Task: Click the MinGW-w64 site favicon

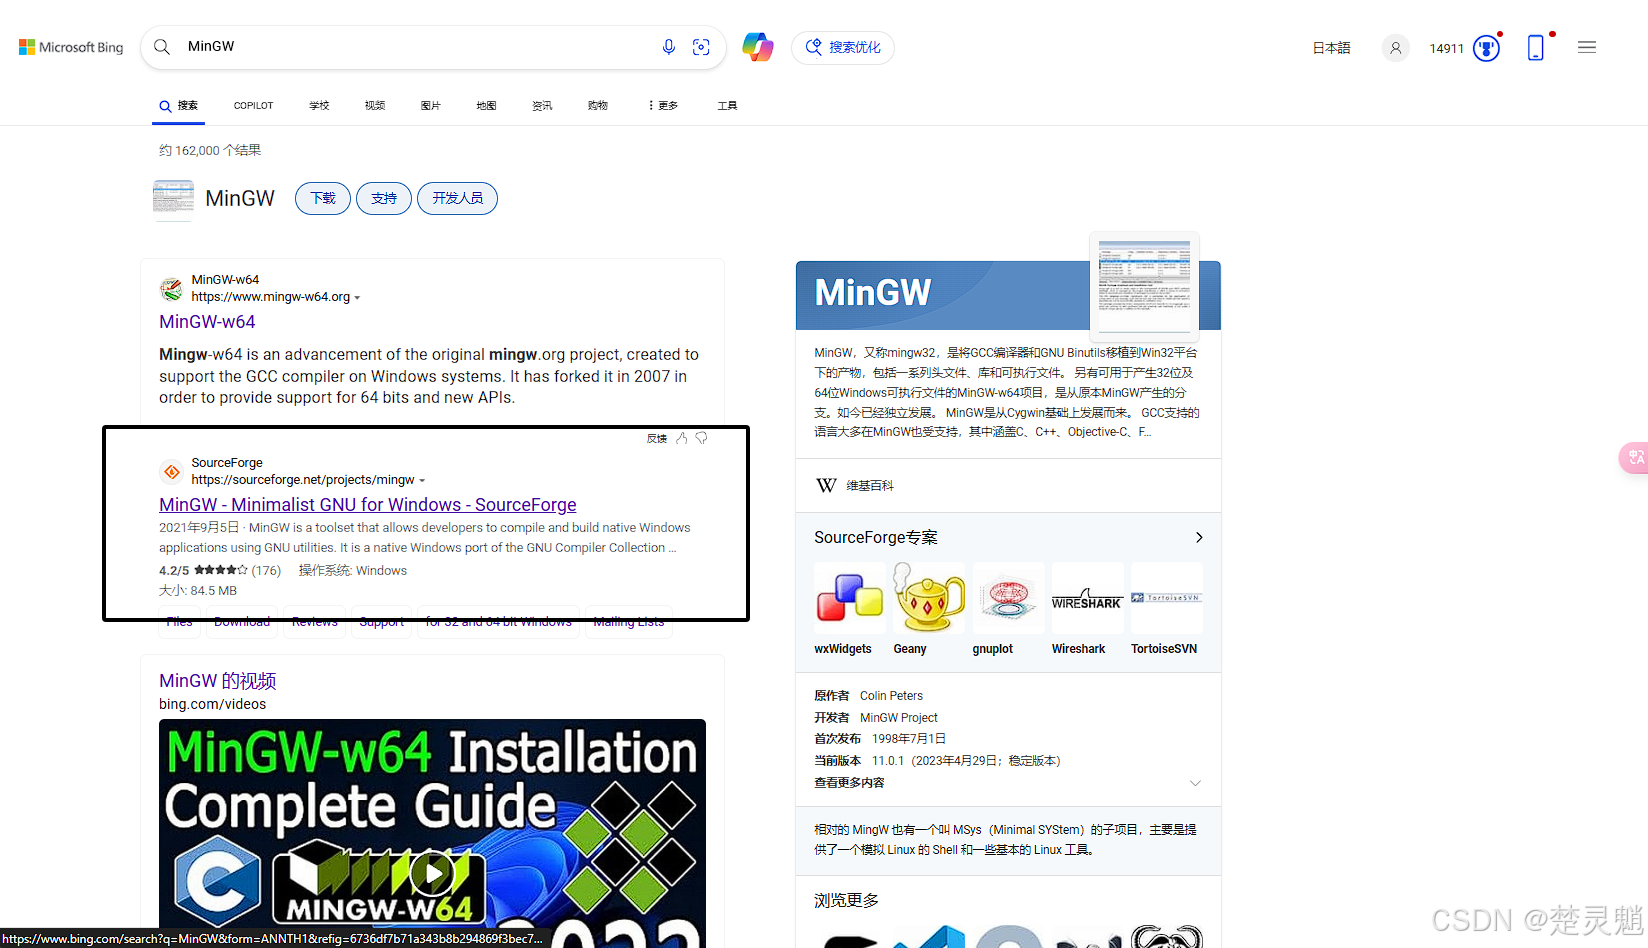Action: pyautogui.click(x=171, y=289)
